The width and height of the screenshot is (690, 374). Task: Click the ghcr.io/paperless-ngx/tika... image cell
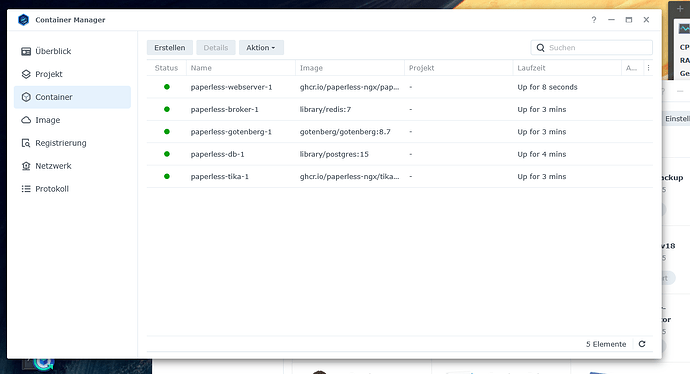[x=349, y=177]
